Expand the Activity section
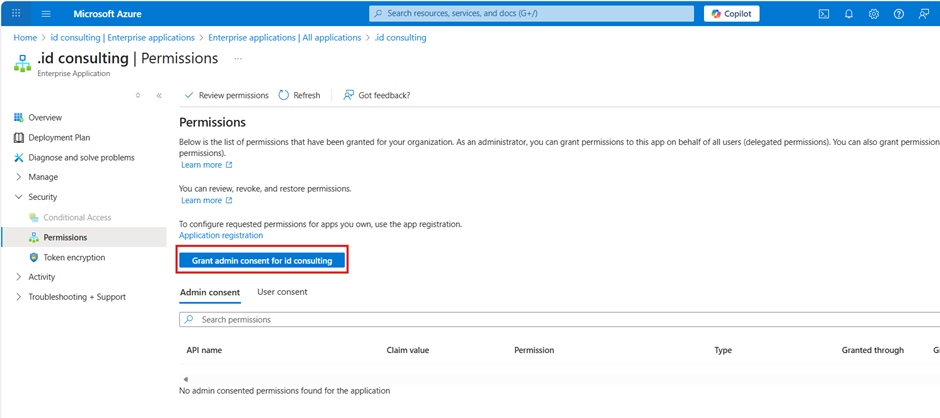 18,277
